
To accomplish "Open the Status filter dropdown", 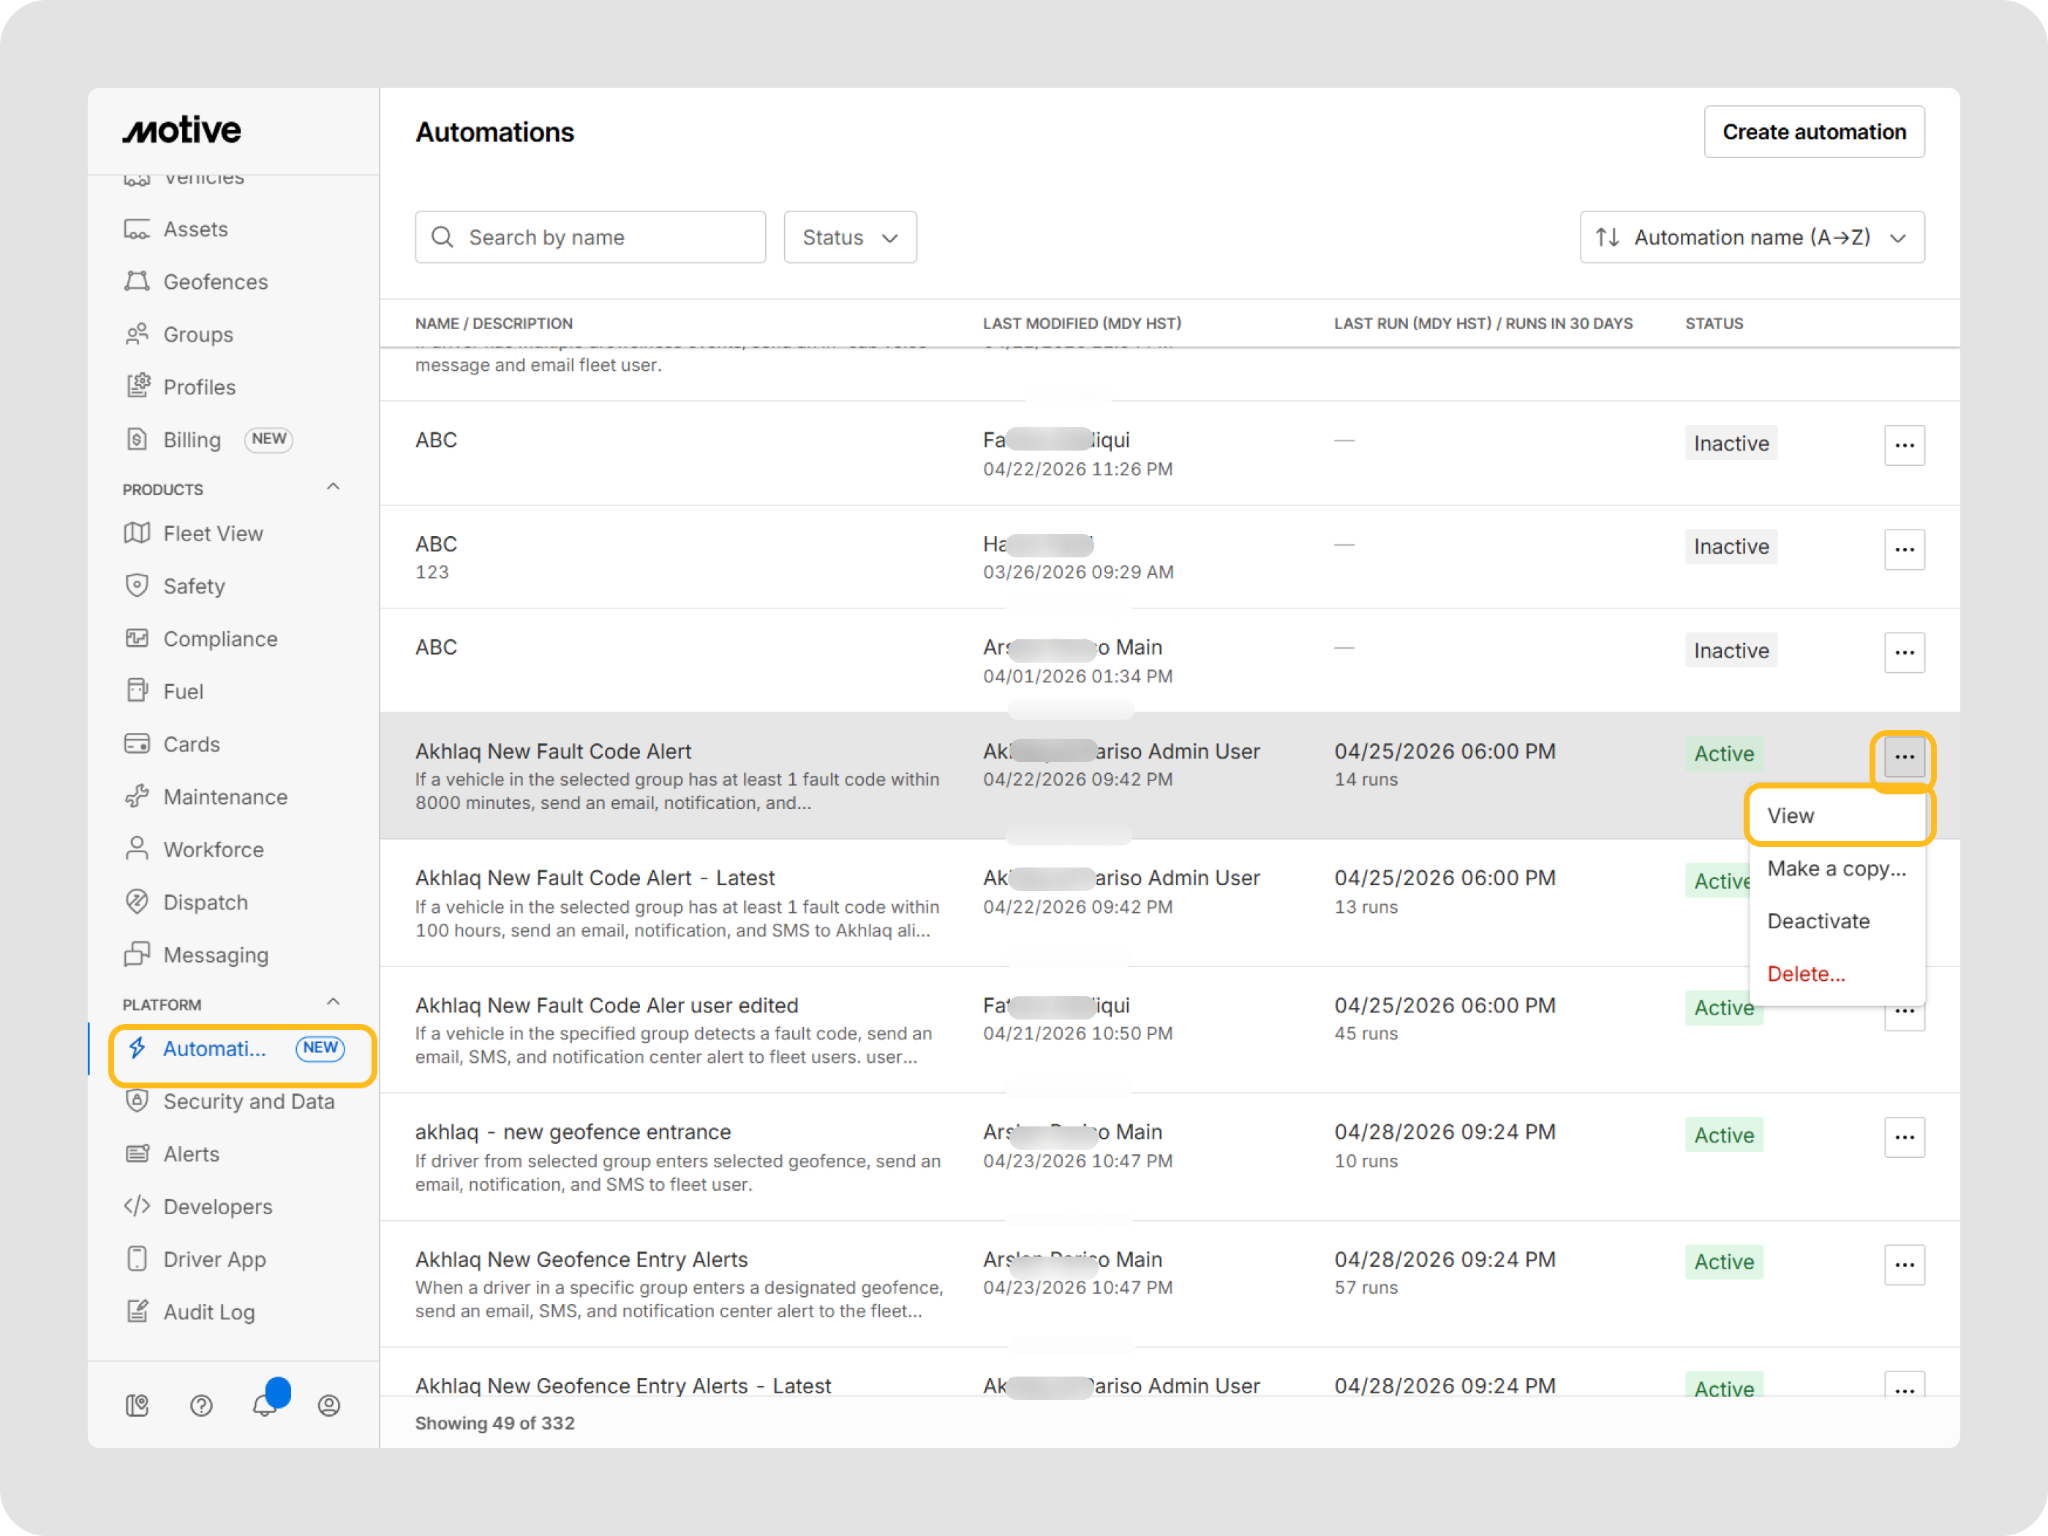I will click(x=849, y=237).
